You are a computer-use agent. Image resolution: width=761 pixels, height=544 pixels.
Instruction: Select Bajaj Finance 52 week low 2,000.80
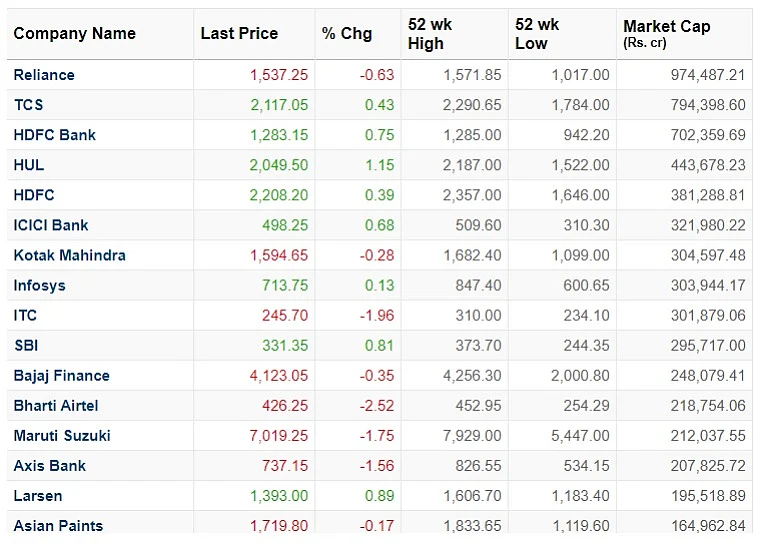click(580, 376)
